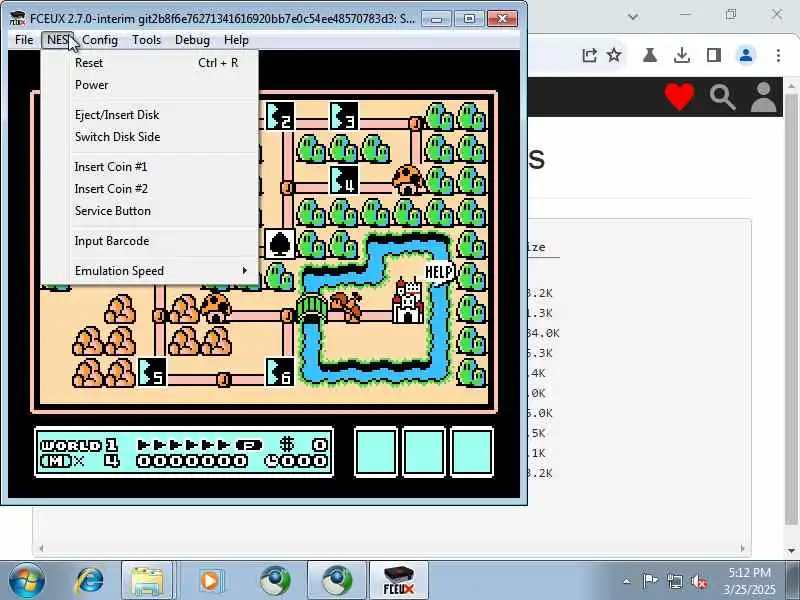Choose Insert Coin #1
The width and height of the screenshot is (800, 600).
151,167
